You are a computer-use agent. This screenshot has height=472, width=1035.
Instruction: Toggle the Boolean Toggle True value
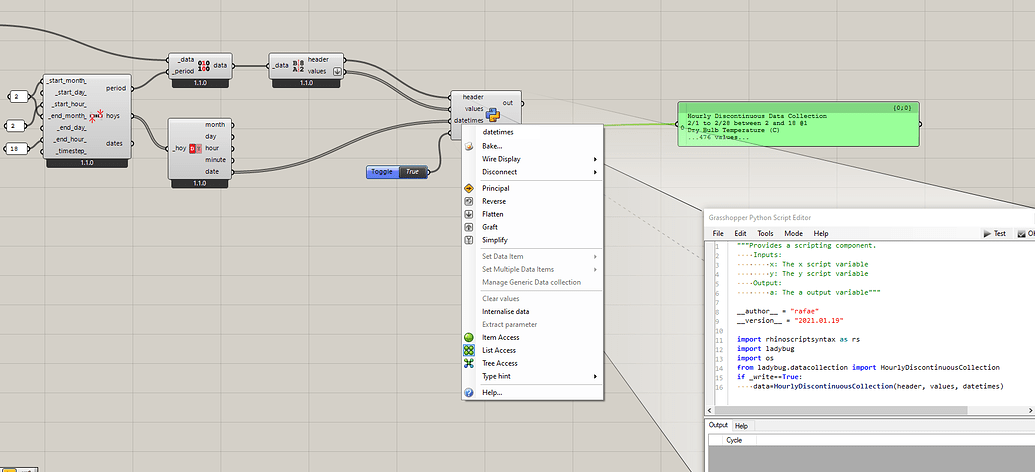click(413, 172)
